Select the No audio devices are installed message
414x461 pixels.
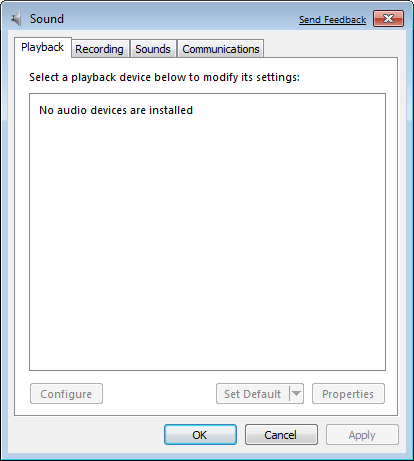point(116,110)
